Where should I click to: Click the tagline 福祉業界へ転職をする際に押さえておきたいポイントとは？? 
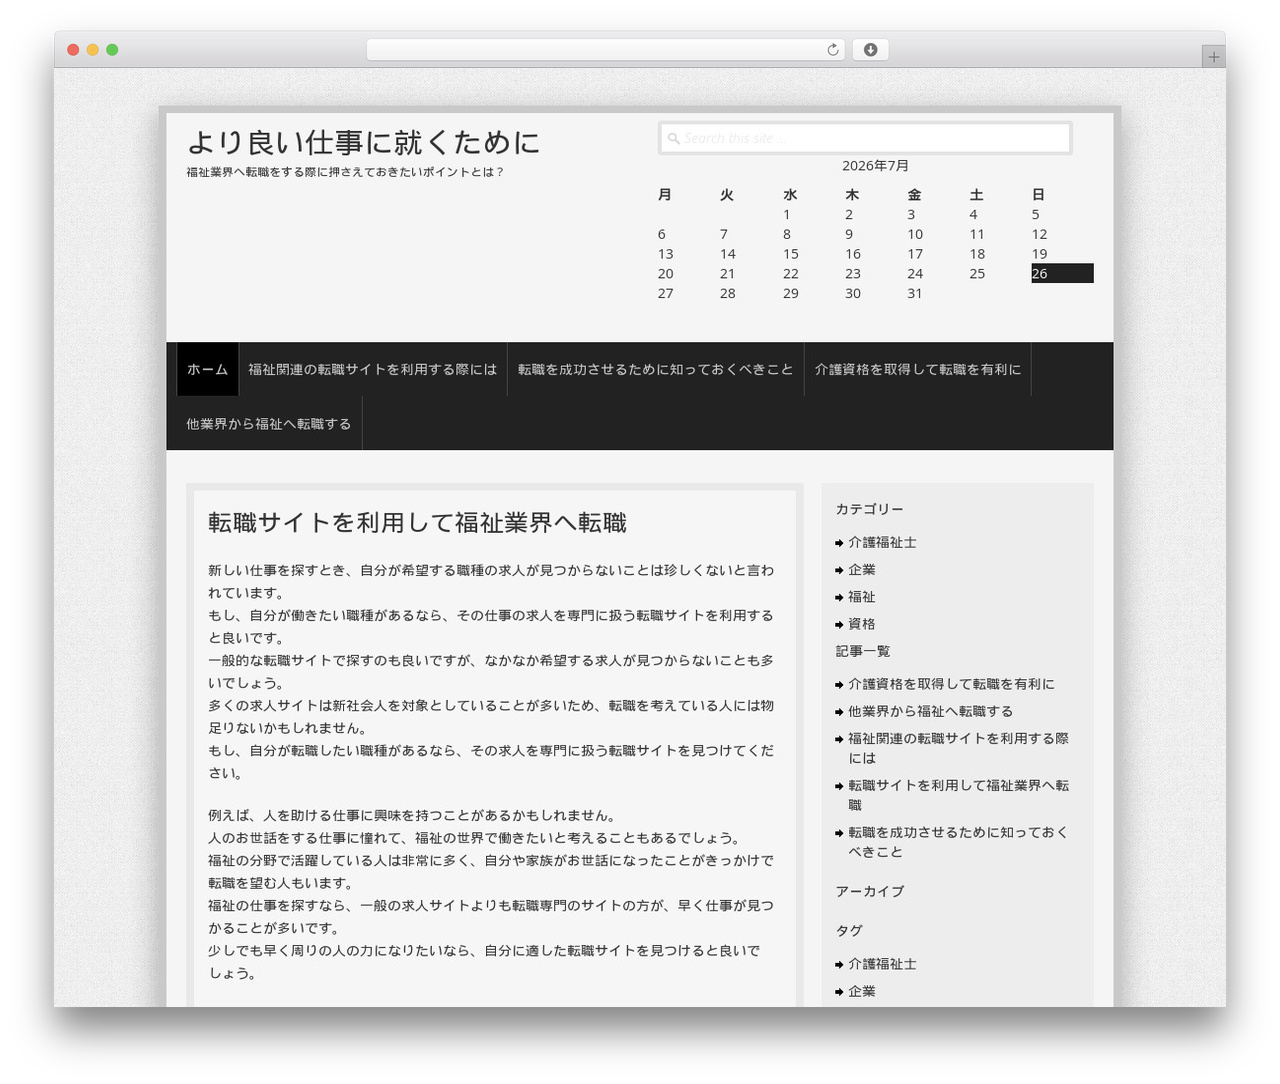346,172
